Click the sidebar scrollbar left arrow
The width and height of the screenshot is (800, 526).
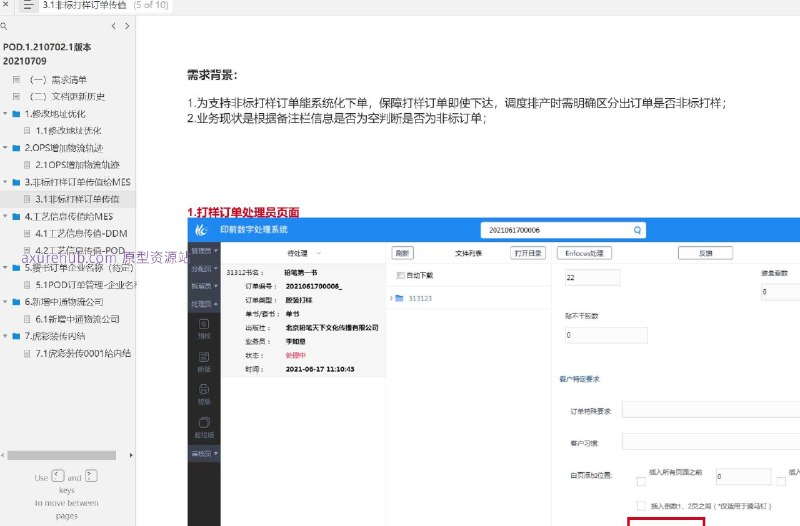pos(3,455)
